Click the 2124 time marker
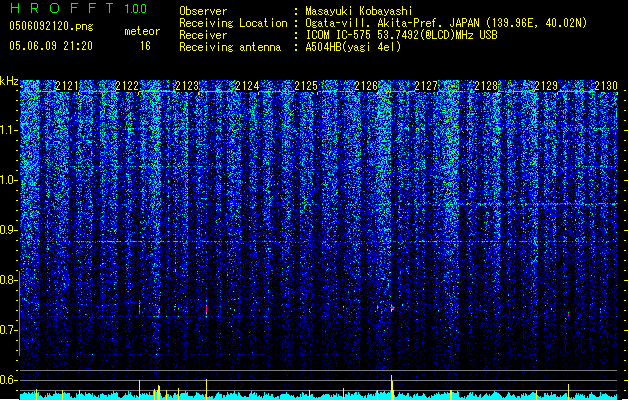This screenshot has height=400, width=629. pyautogui.click(x=247, y=85)
